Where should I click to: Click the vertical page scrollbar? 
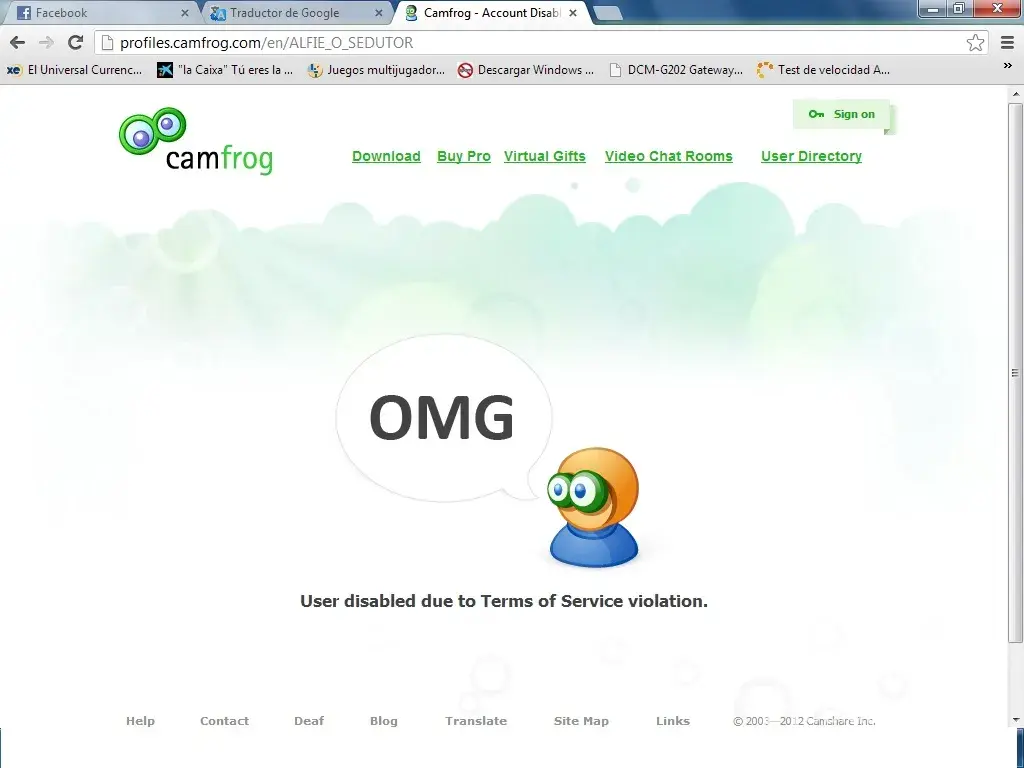click(1015, 370)
